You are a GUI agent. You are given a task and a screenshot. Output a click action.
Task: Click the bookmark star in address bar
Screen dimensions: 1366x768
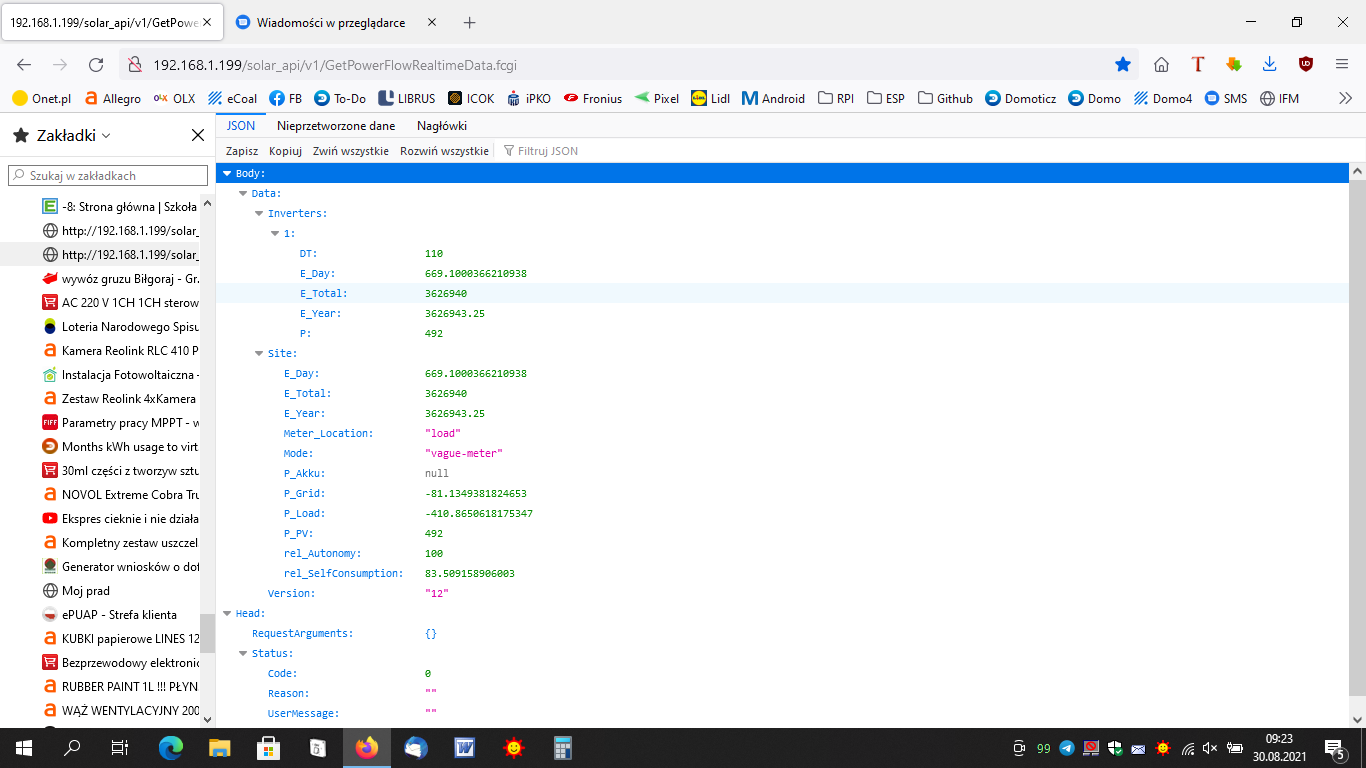pos(1123,65)
